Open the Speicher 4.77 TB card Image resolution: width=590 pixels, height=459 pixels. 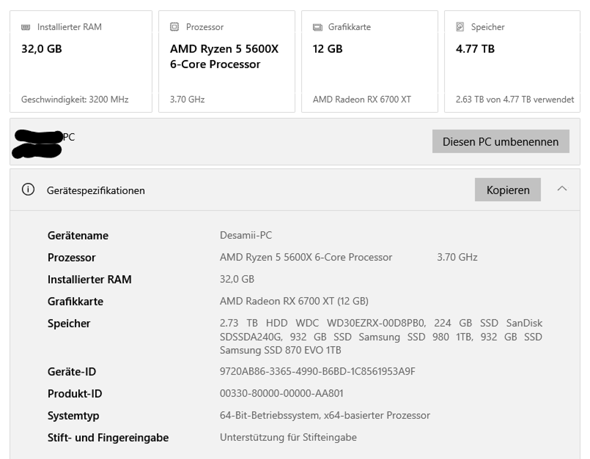[512, 61]
